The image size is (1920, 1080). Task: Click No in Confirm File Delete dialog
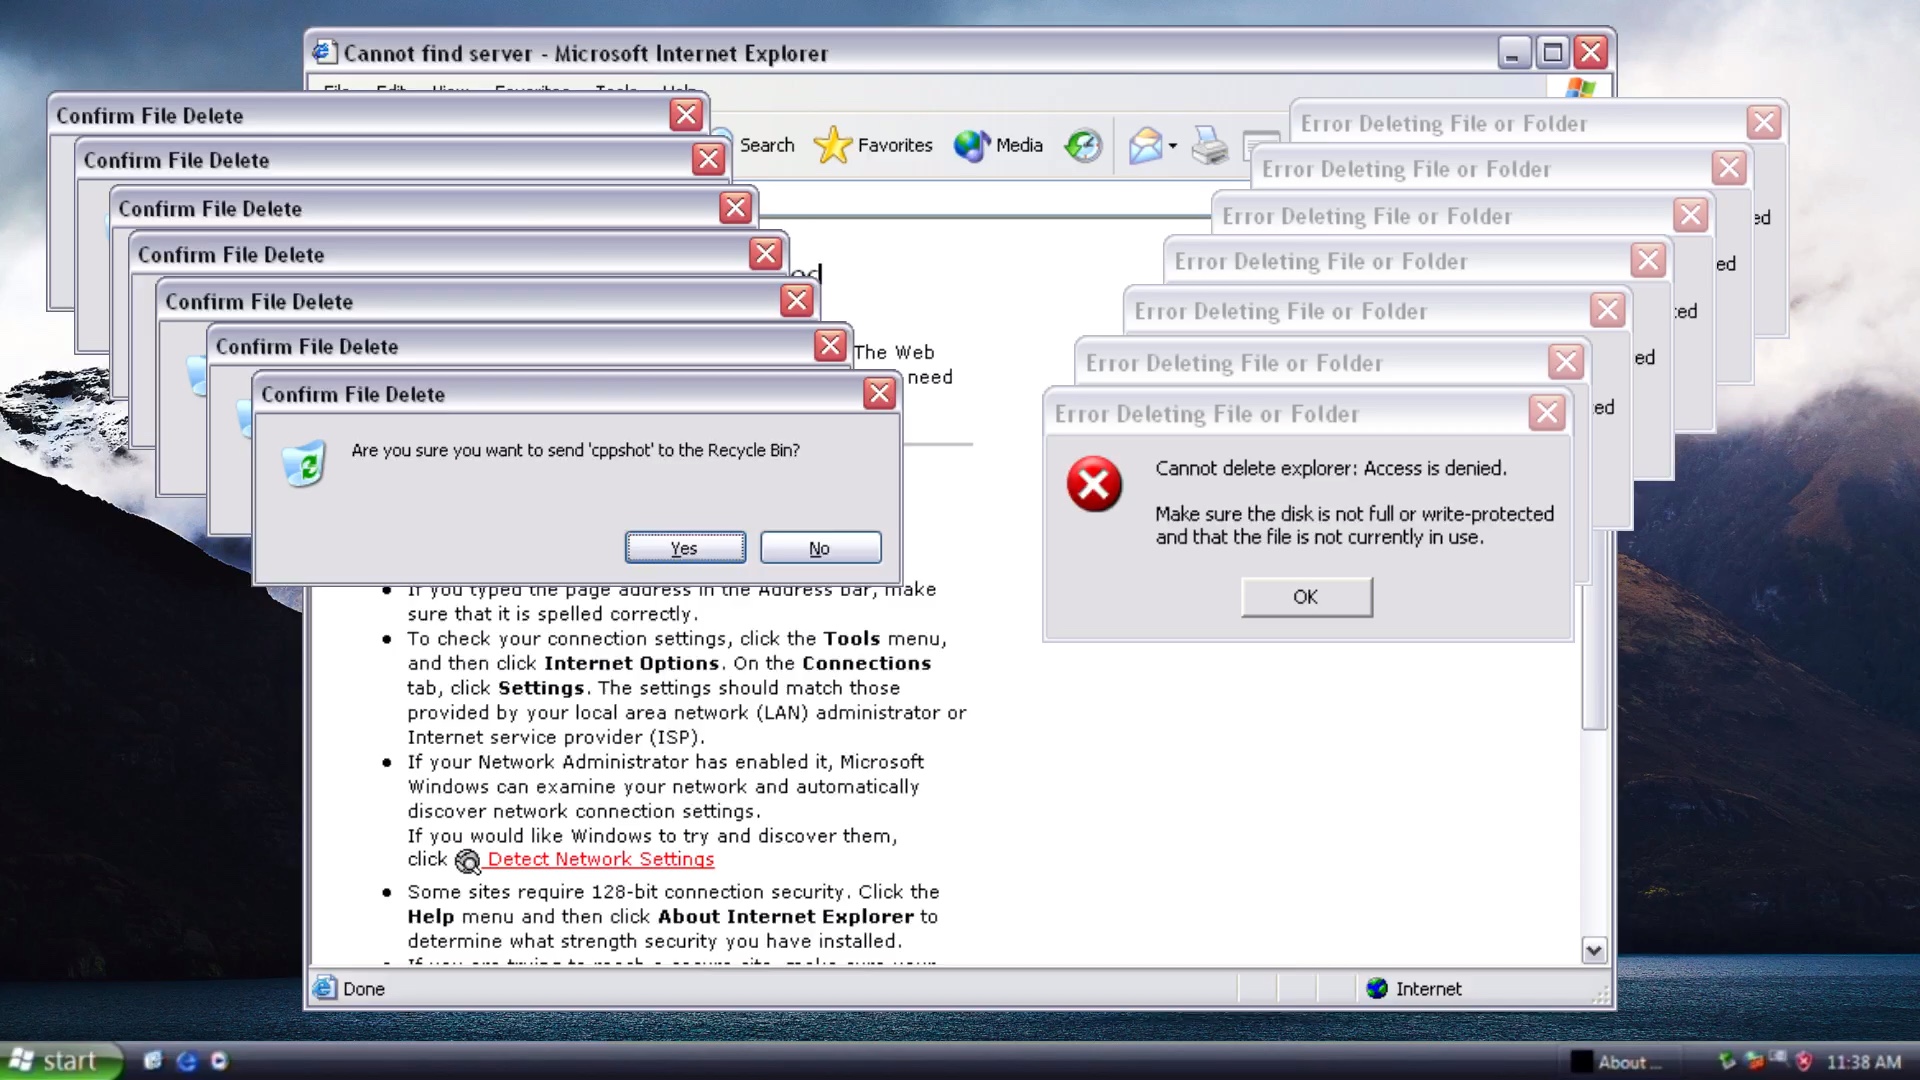point(820,548)
